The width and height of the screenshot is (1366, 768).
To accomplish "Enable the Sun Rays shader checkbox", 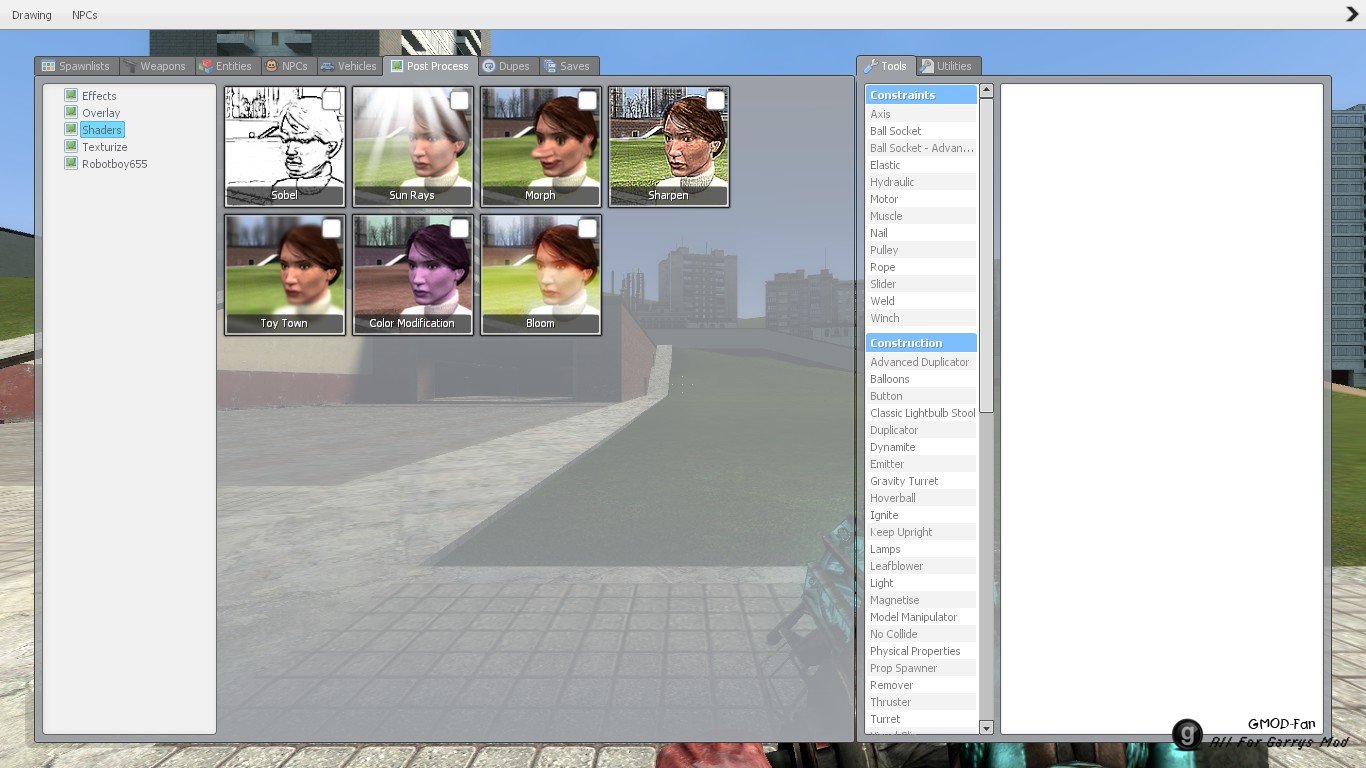I will pos(460,101).
